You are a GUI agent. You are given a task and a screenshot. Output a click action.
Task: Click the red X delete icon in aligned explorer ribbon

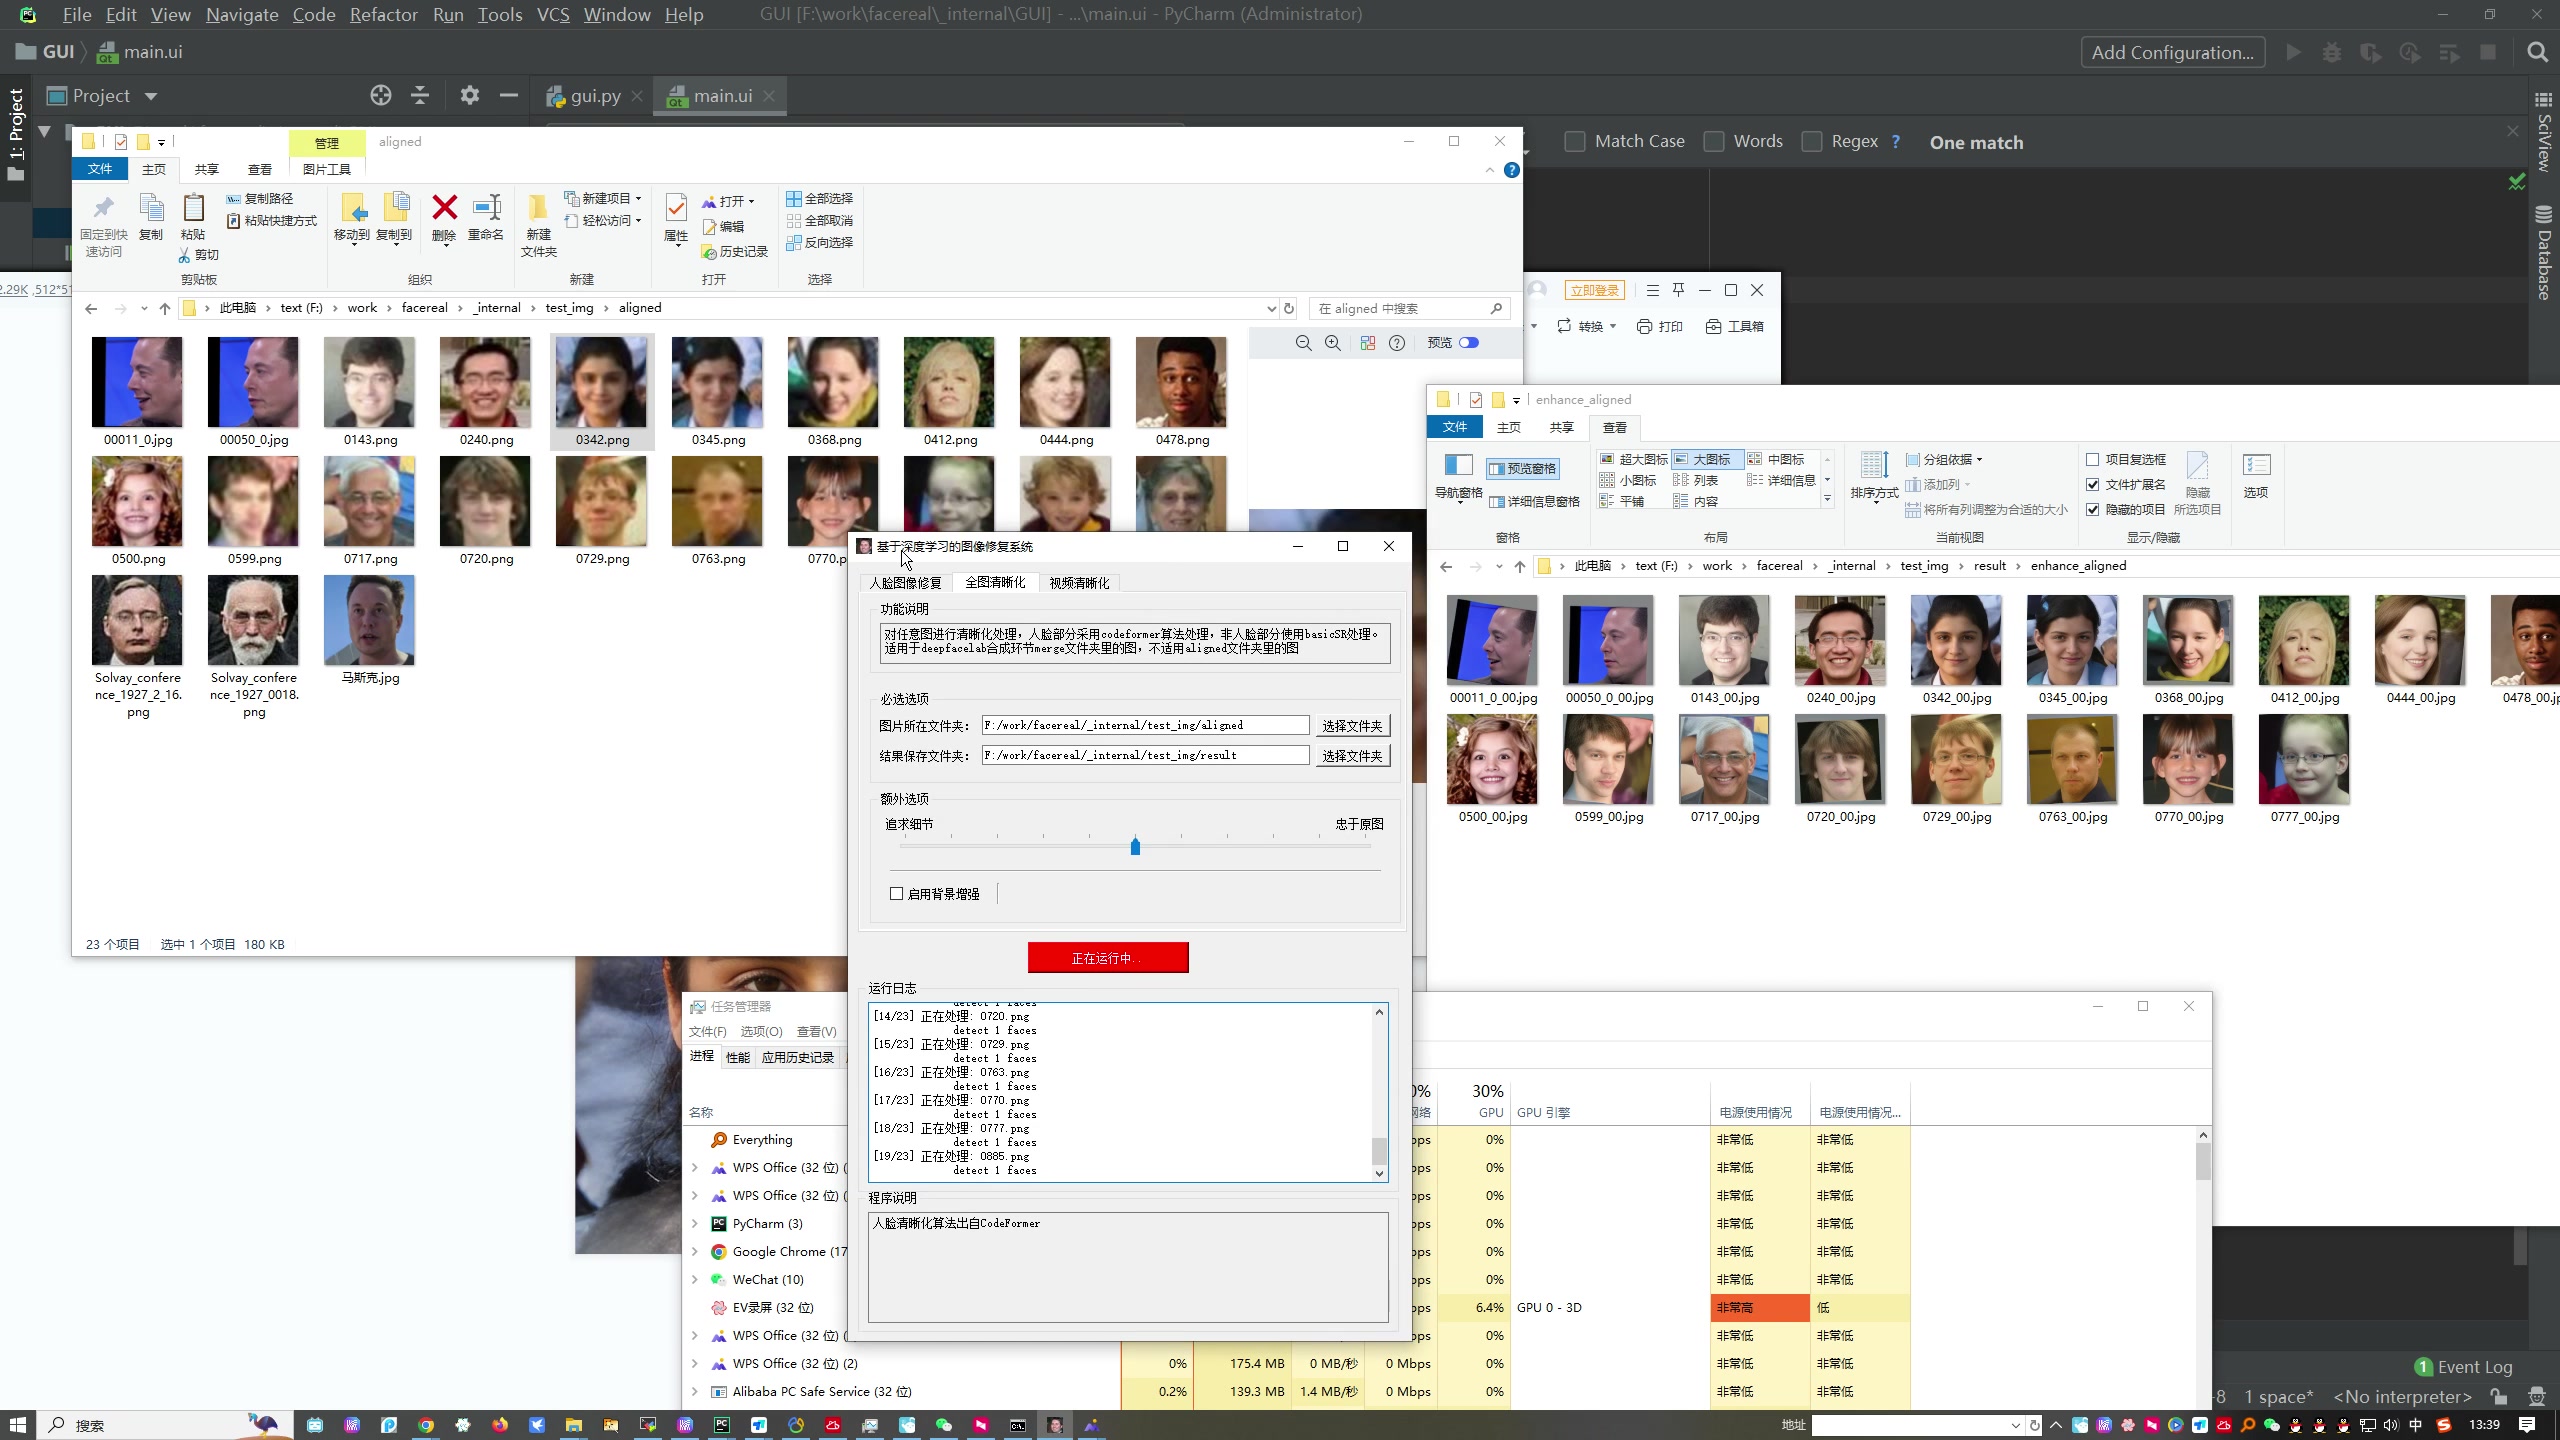(444, 208)
